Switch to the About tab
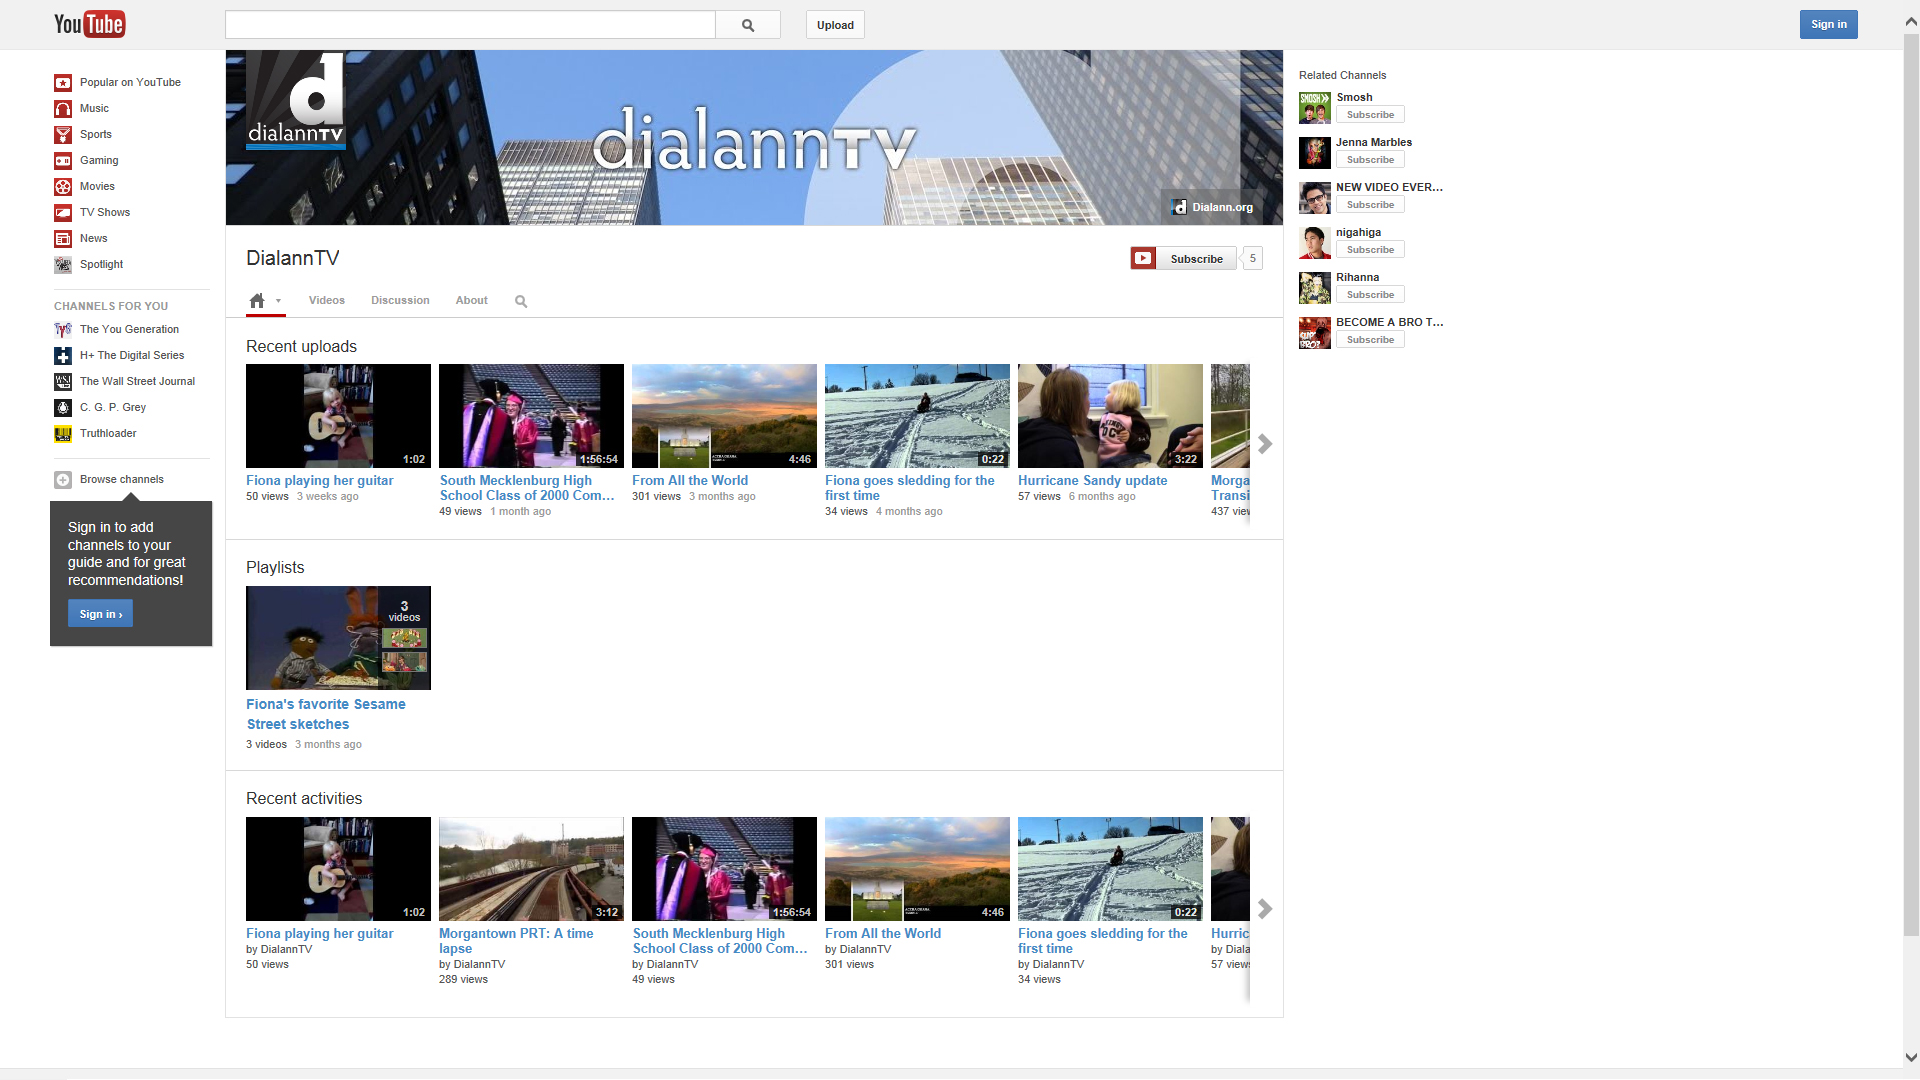Image resolution: width=1920 pixels, height=1080 pixels. click(472, 300)
